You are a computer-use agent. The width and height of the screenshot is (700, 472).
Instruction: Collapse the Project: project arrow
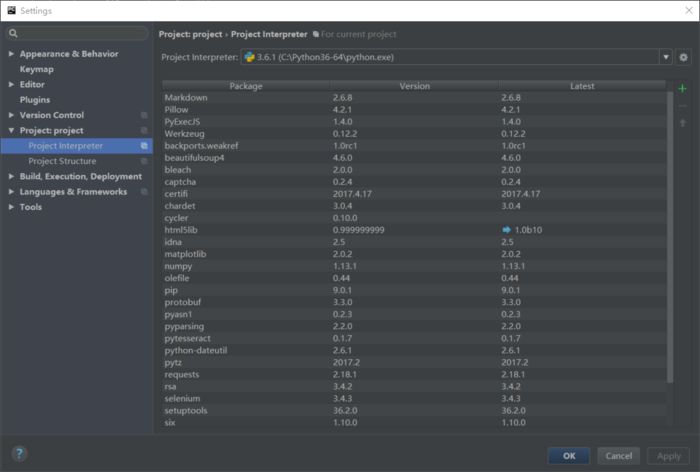click(x=11, y=130)
